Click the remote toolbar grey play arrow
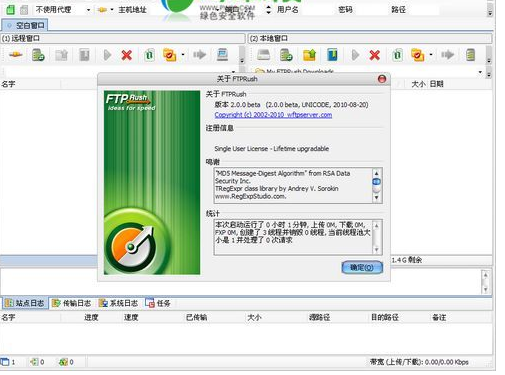 (107, 55)
